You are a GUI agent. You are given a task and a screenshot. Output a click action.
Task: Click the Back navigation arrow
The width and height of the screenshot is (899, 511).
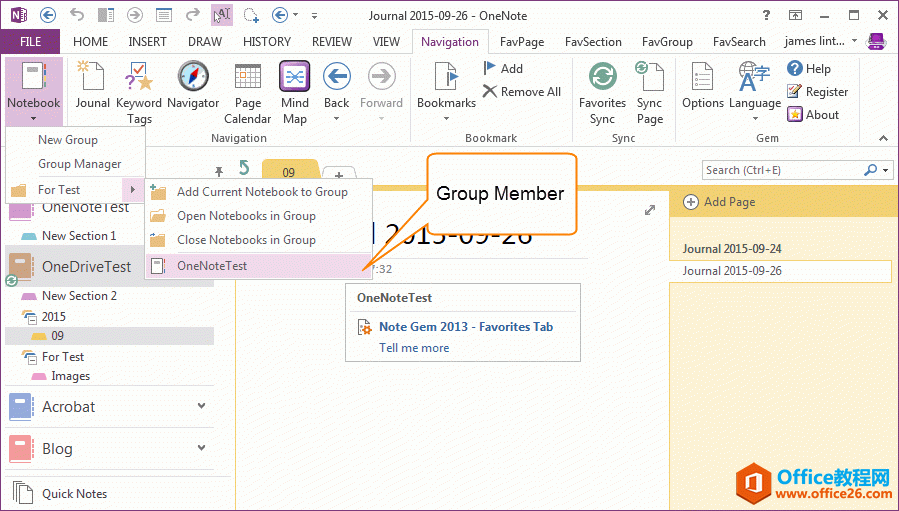336,78
